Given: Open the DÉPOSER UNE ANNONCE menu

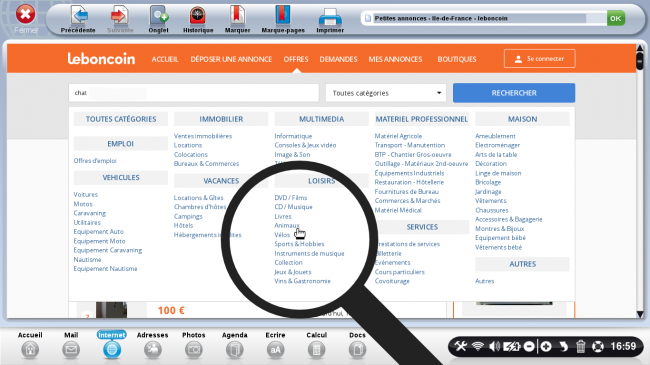Looking at the screenshot, I should [x=231, y=59].
